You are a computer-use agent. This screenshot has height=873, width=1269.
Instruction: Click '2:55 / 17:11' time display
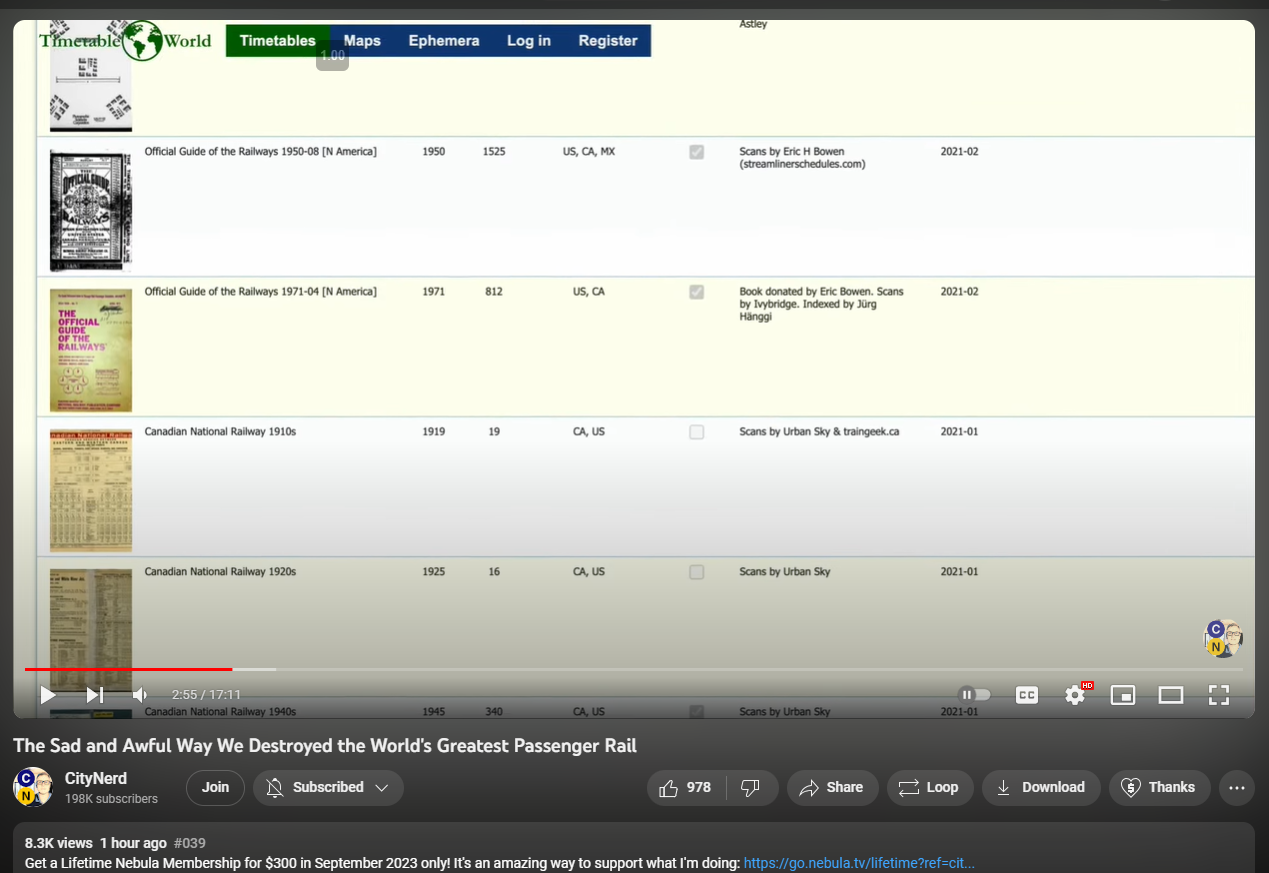[x=206, y=695]
